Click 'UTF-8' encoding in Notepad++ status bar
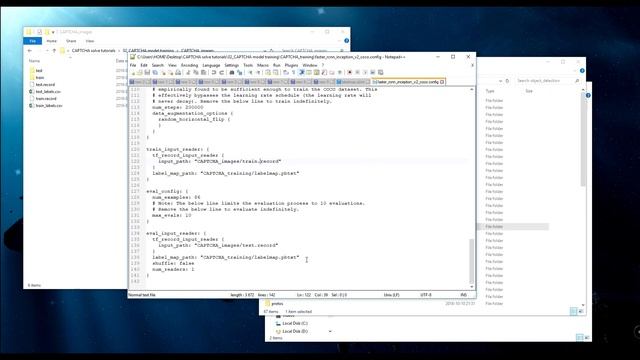Screen dimensions: 640x360 pyautogui.click(x=426, y=295)
